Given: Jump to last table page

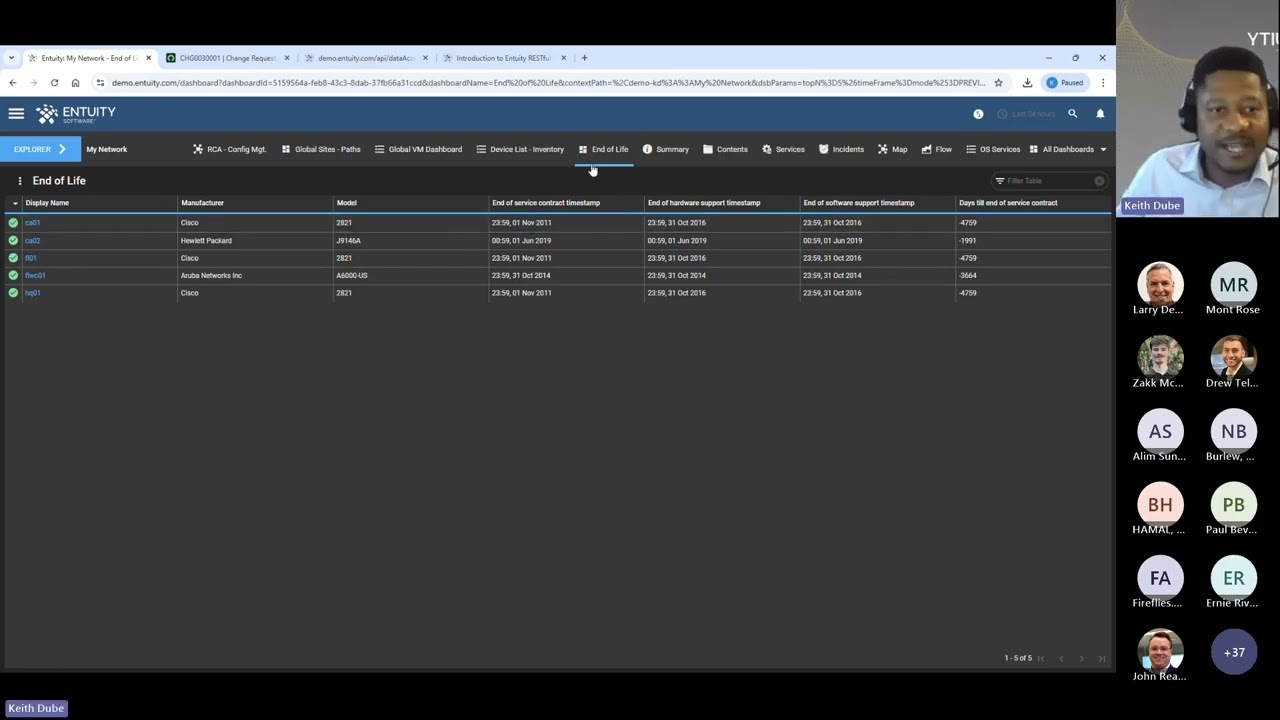Looking at the screenshot, I should (x=1101, y=658).
